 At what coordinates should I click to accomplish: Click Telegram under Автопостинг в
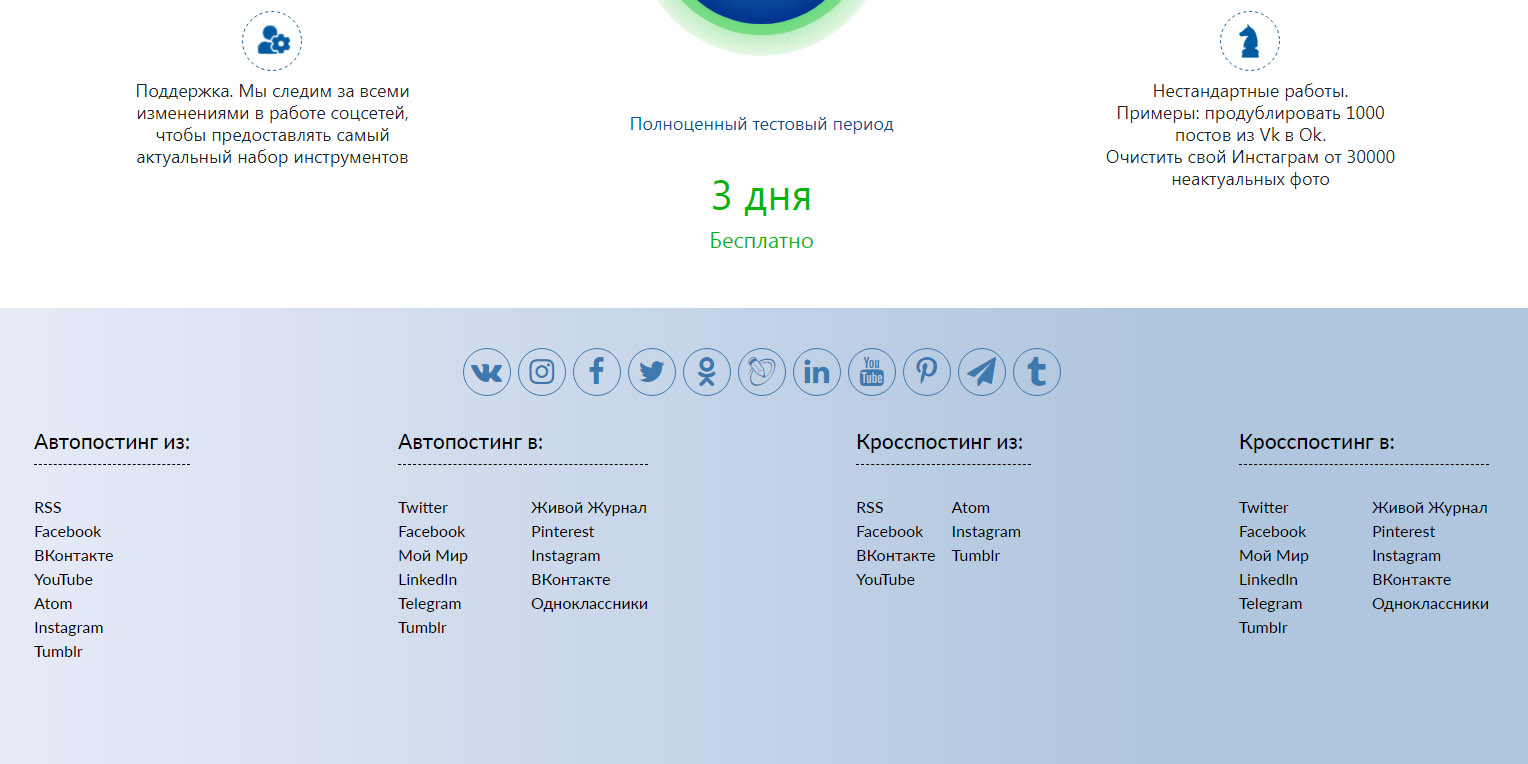coord(430,604)
